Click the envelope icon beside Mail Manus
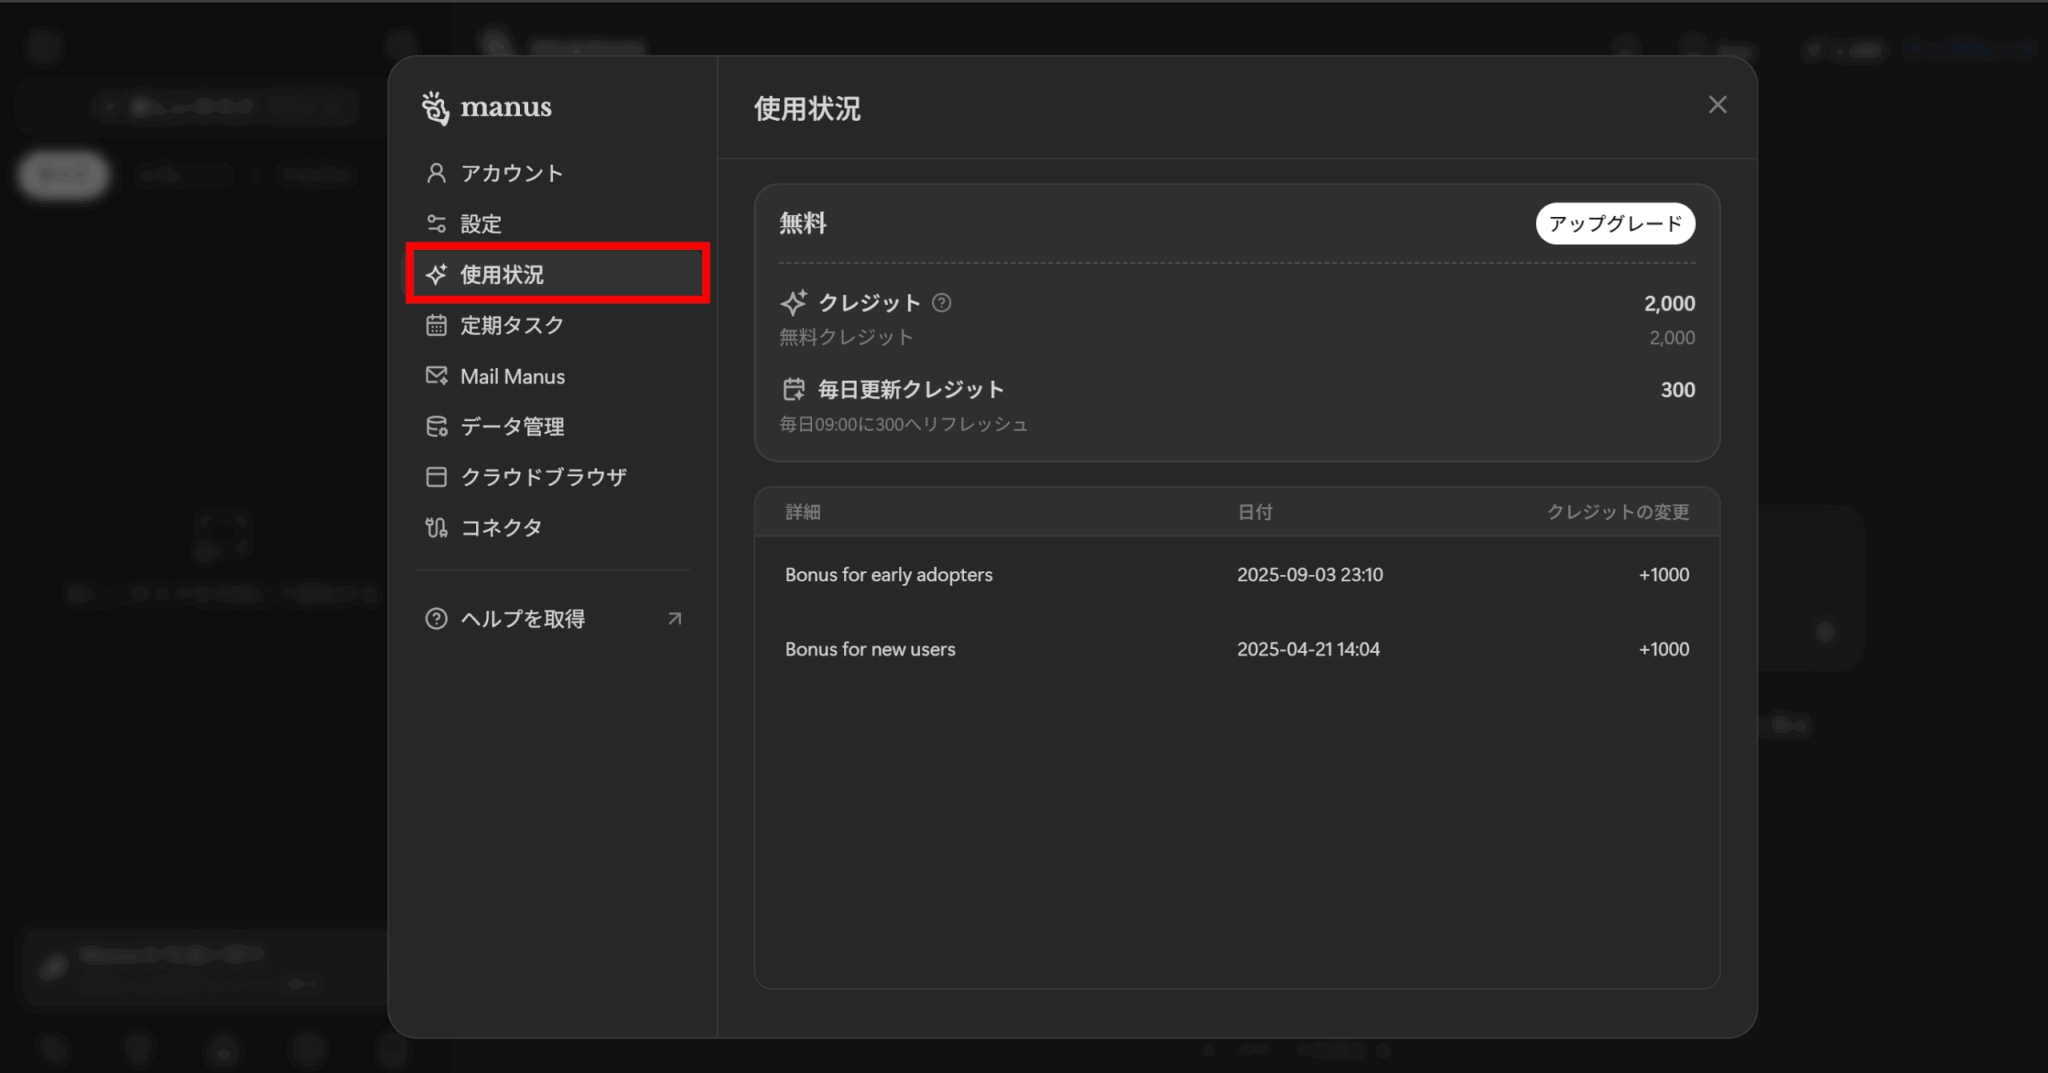The image size is (2048, 1073). coord(436,376)
